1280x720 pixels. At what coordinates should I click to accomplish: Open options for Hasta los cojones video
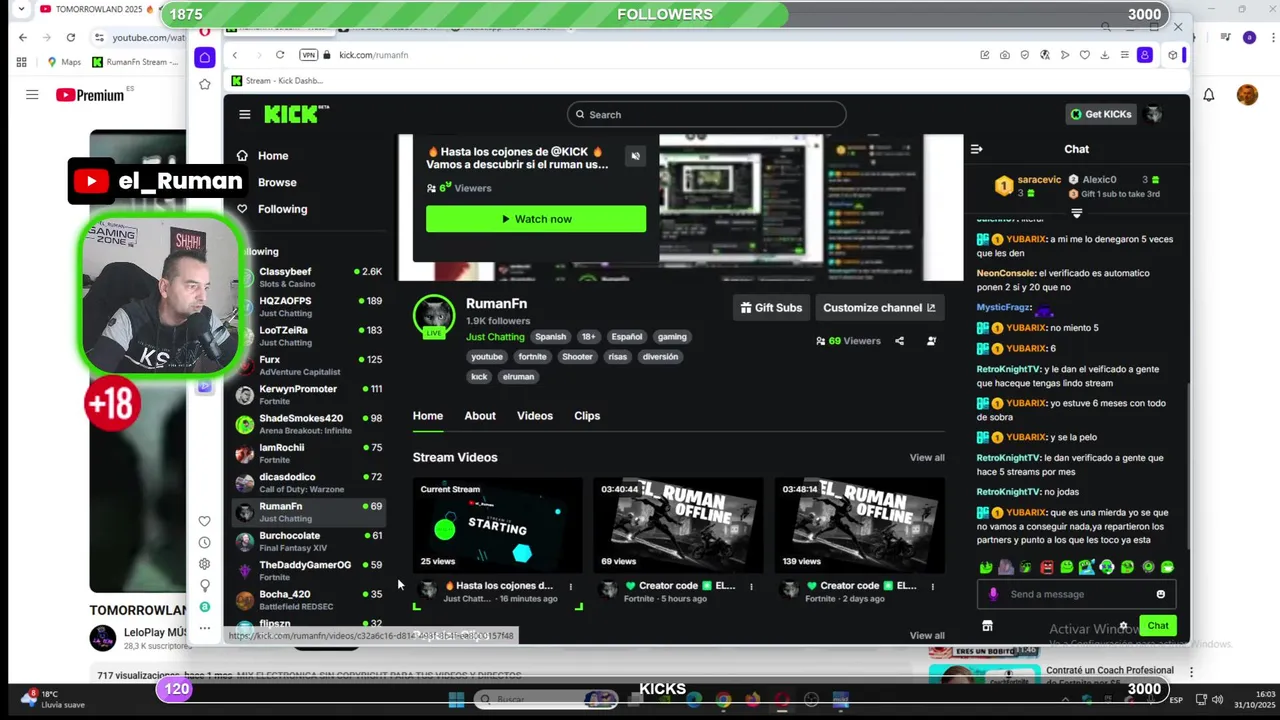pos(571,587)
